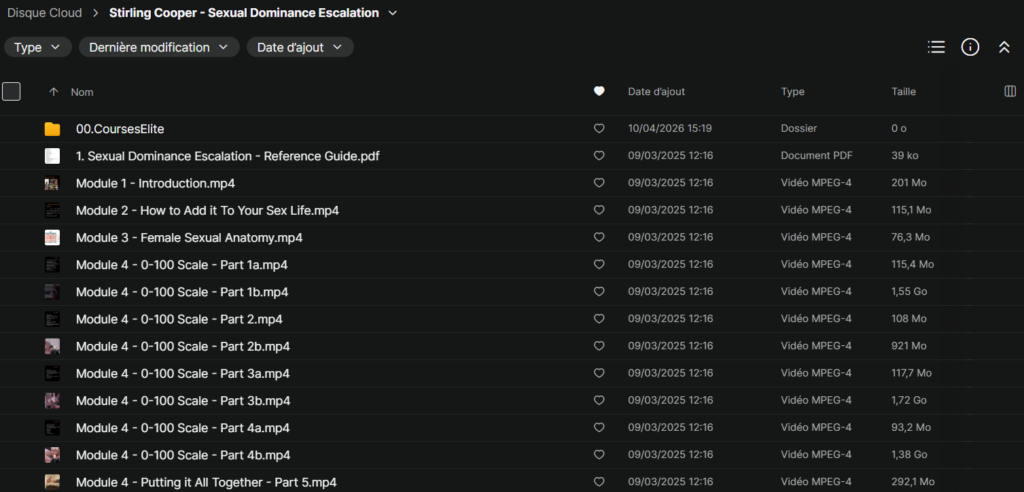Click thumbnail of Module 4 Part 3a video

(52, 373)
